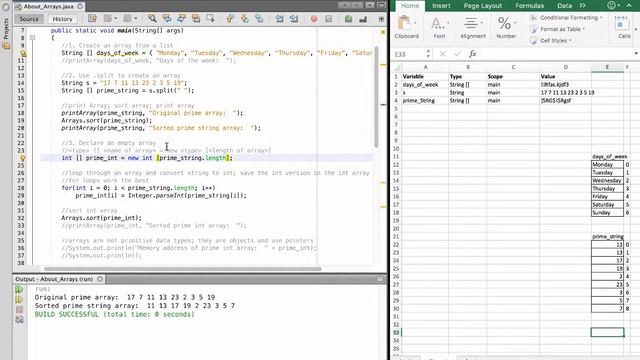
Task: Close the About_Arrays.java tab
Action: click(x=80, y=6)
